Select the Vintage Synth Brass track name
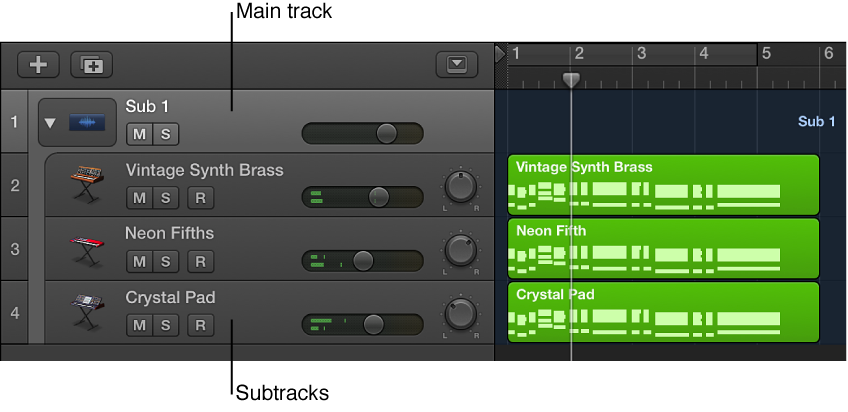The width and height of the screenshot is (848, 412). [x=204, y=170]
